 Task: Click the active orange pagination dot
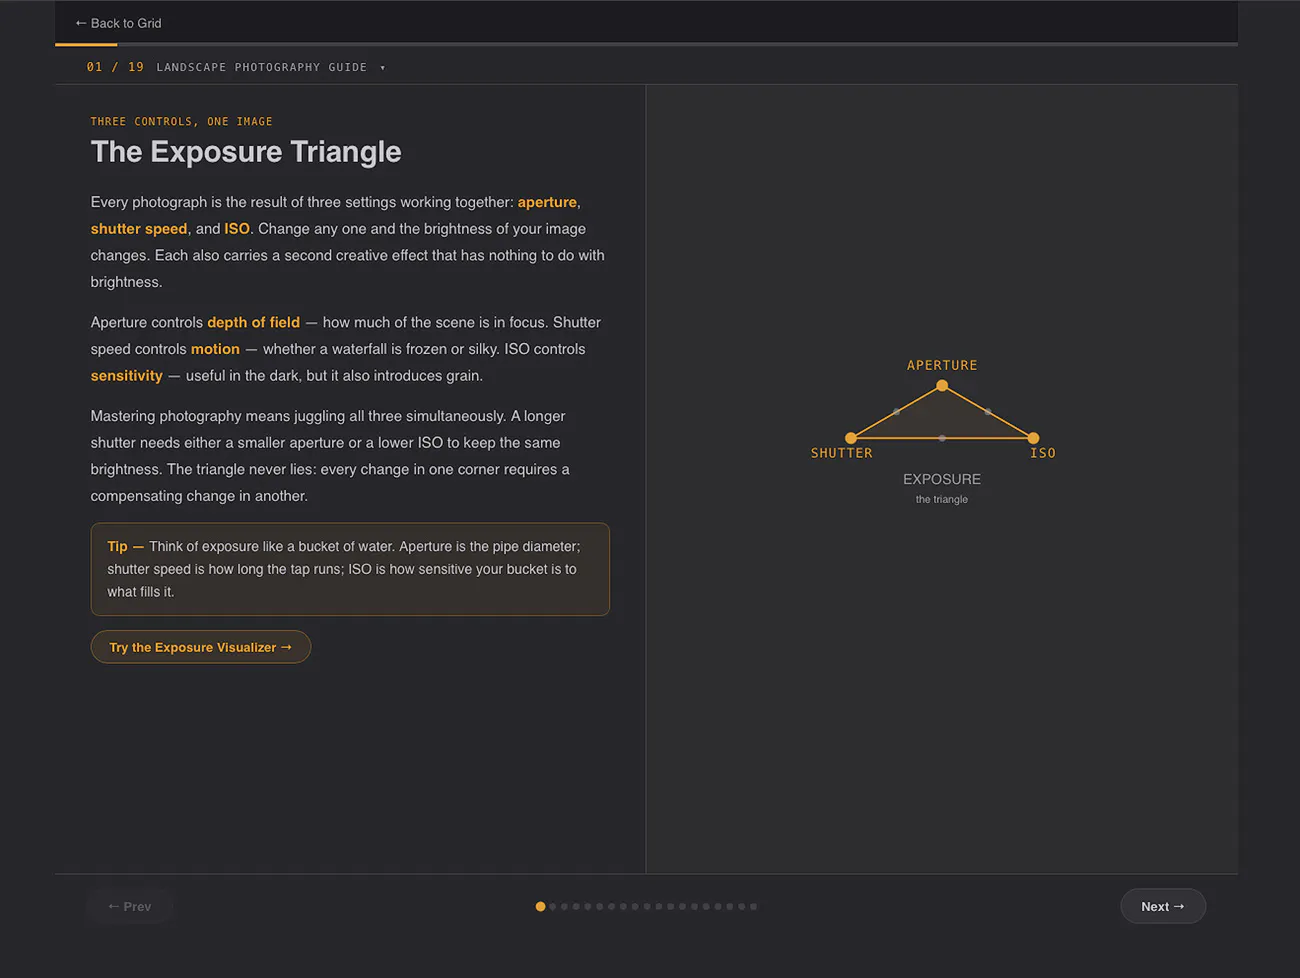(540, 906)
